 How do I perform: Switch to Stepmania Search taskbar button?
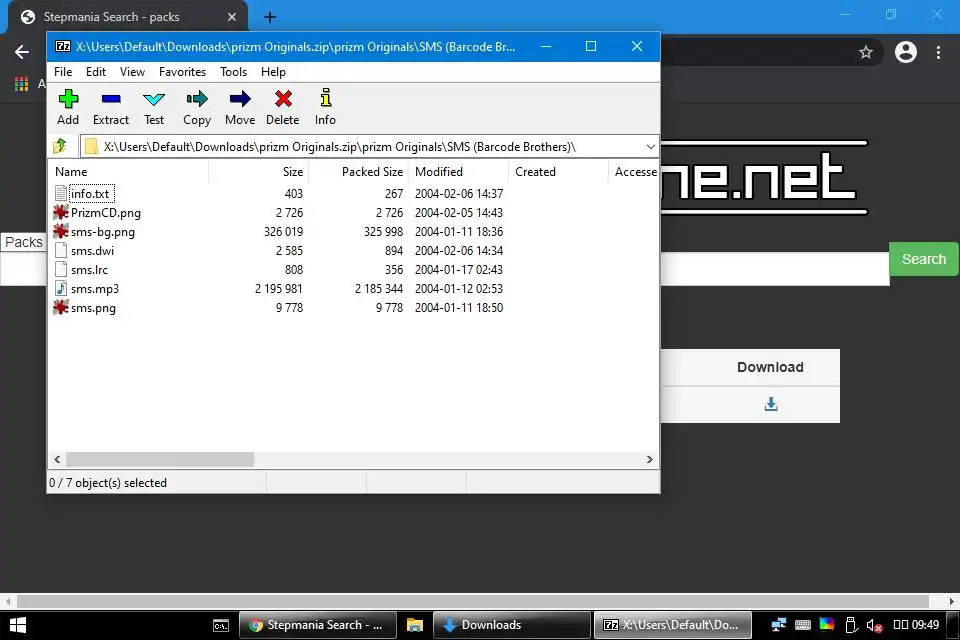(x=317, y=625)
